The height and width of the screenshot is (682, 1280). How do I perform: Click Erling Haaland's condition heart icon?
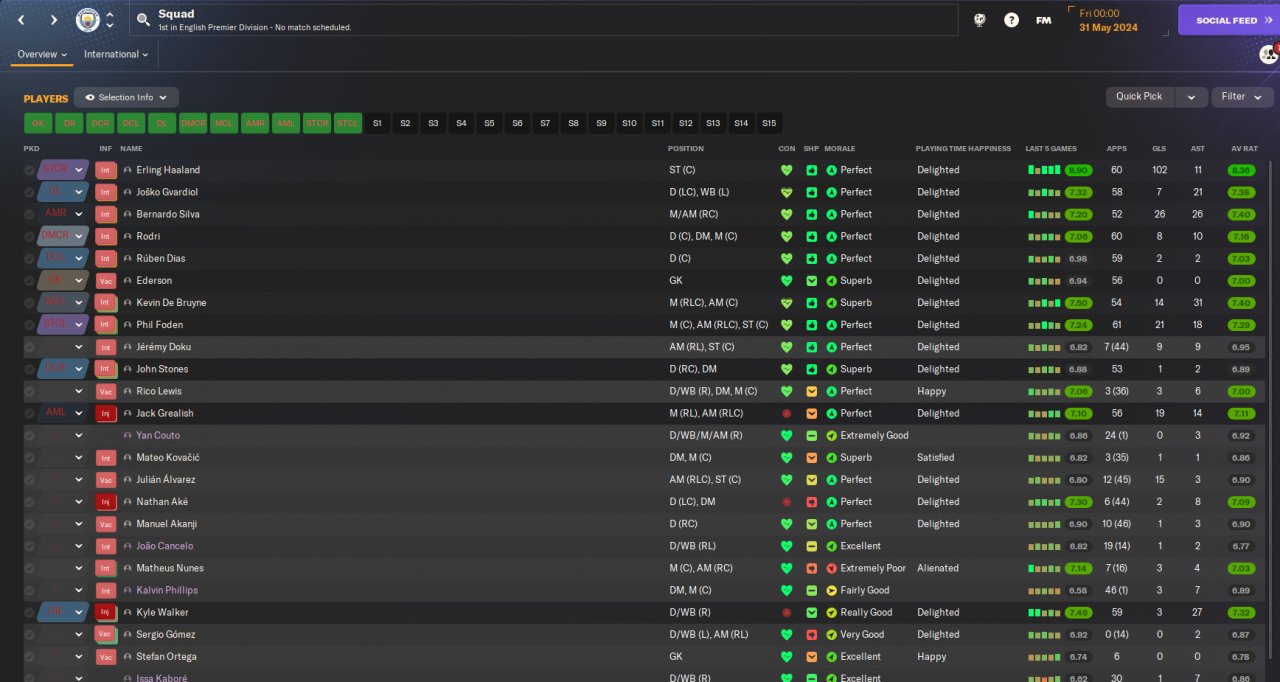(787, 170)
